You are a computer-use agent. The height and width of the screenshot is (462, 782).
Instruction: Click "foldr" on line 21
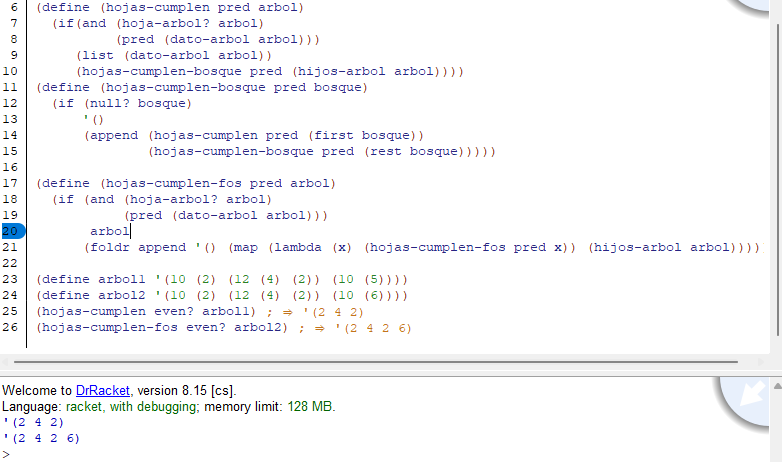point(110,247)
